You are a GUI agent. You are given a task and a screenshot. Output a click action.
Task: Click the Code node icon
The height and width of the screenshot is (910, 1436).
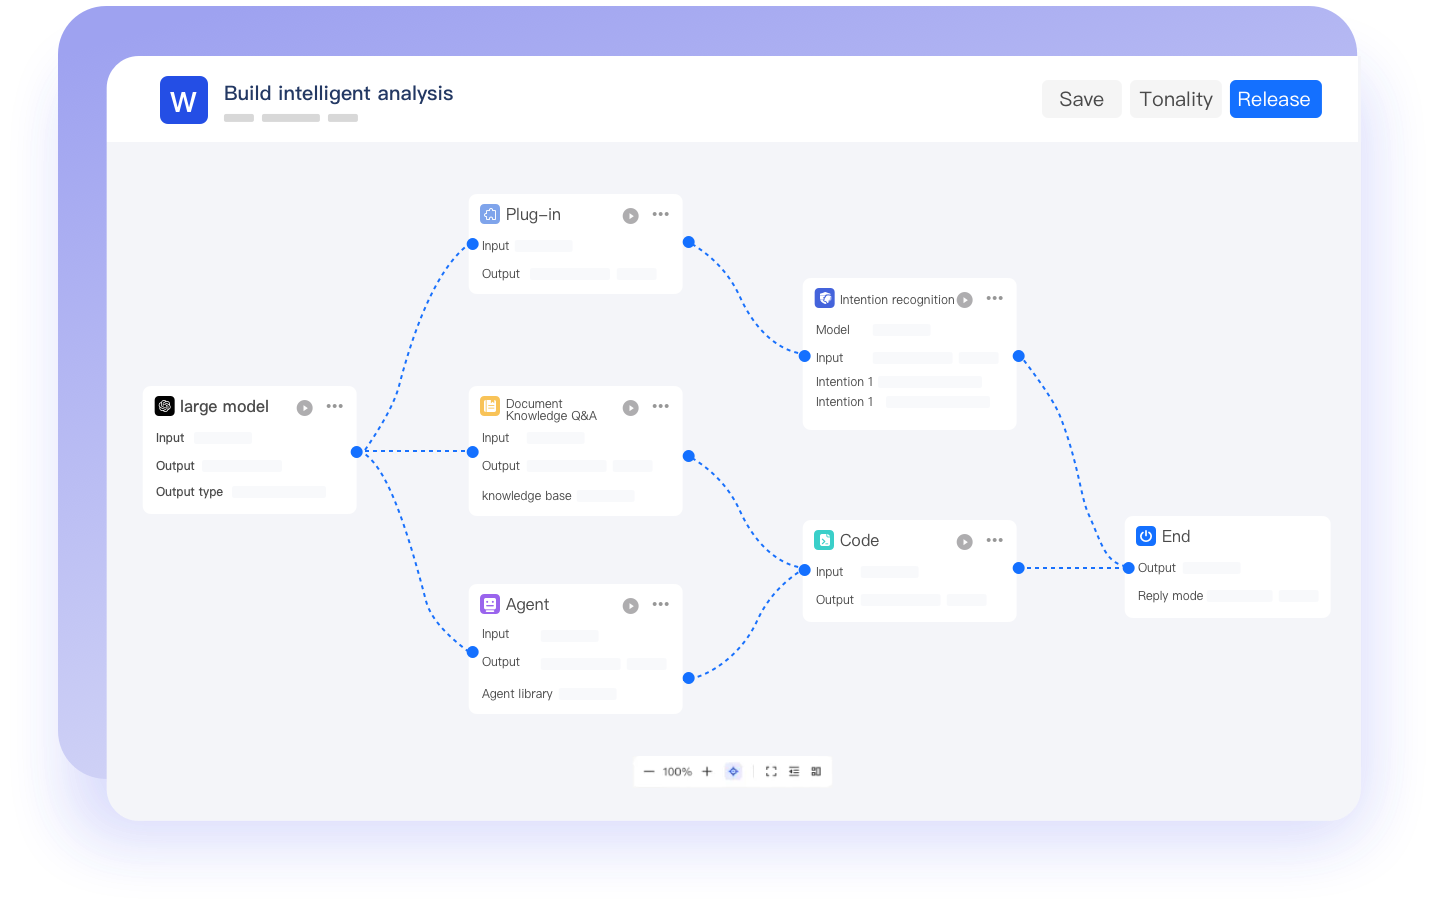pyautogui.click(x=824, y=540)
